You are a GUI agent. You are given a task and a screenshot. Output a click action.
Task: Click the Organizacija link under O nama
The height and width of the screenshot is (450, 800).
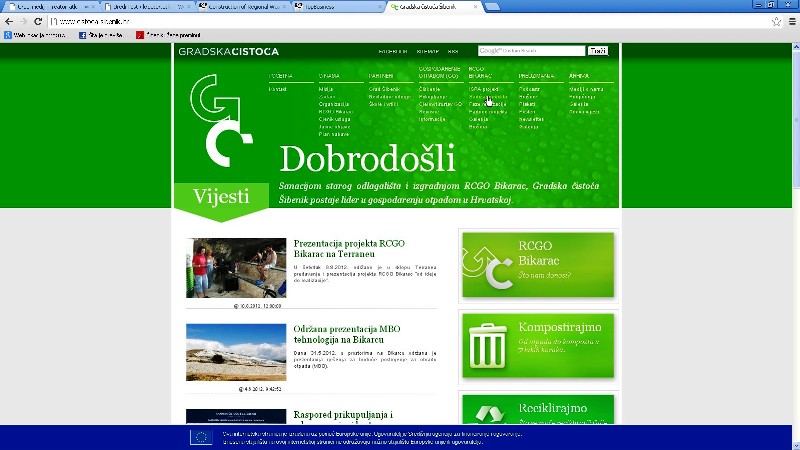pos(334,104)
